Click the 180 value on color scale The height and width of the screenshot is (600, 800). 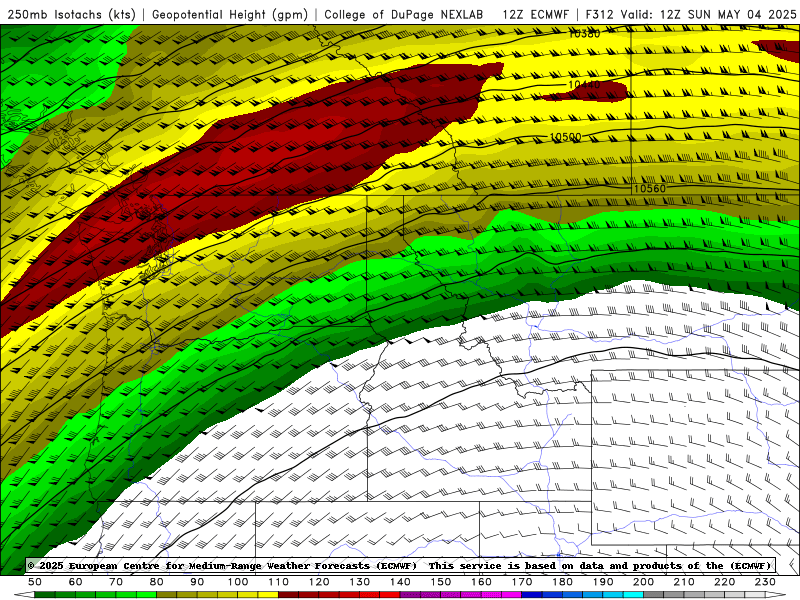(x=562, y=582)
